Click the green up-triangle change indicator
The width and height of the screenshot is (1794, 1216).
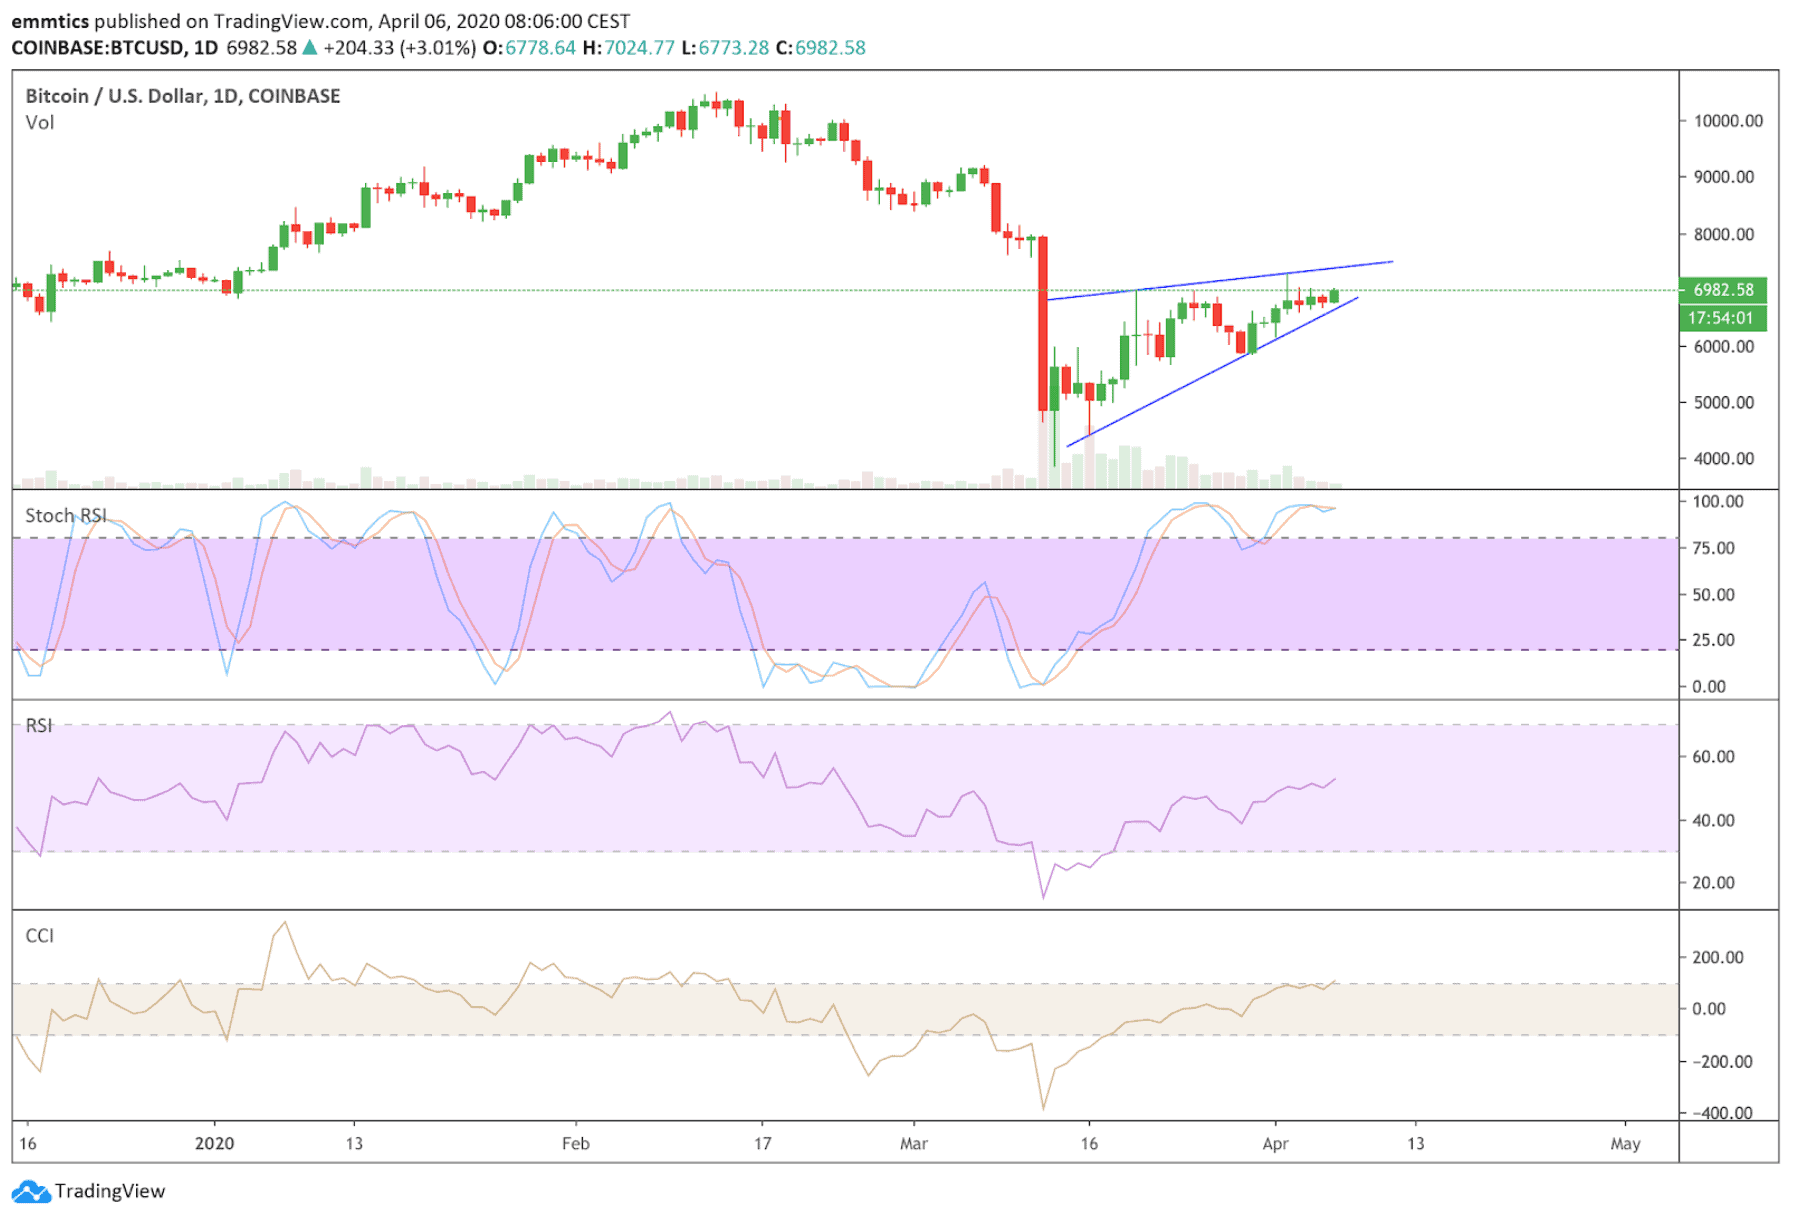click(310, 47)
